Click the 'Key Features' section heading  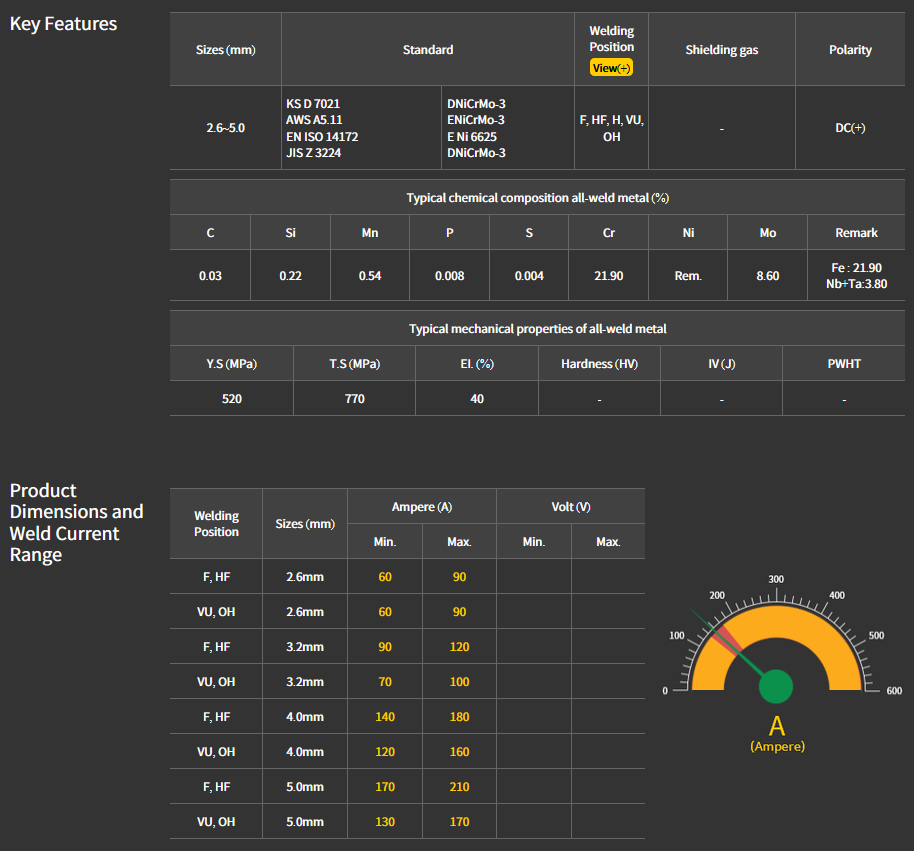(63, 24)
